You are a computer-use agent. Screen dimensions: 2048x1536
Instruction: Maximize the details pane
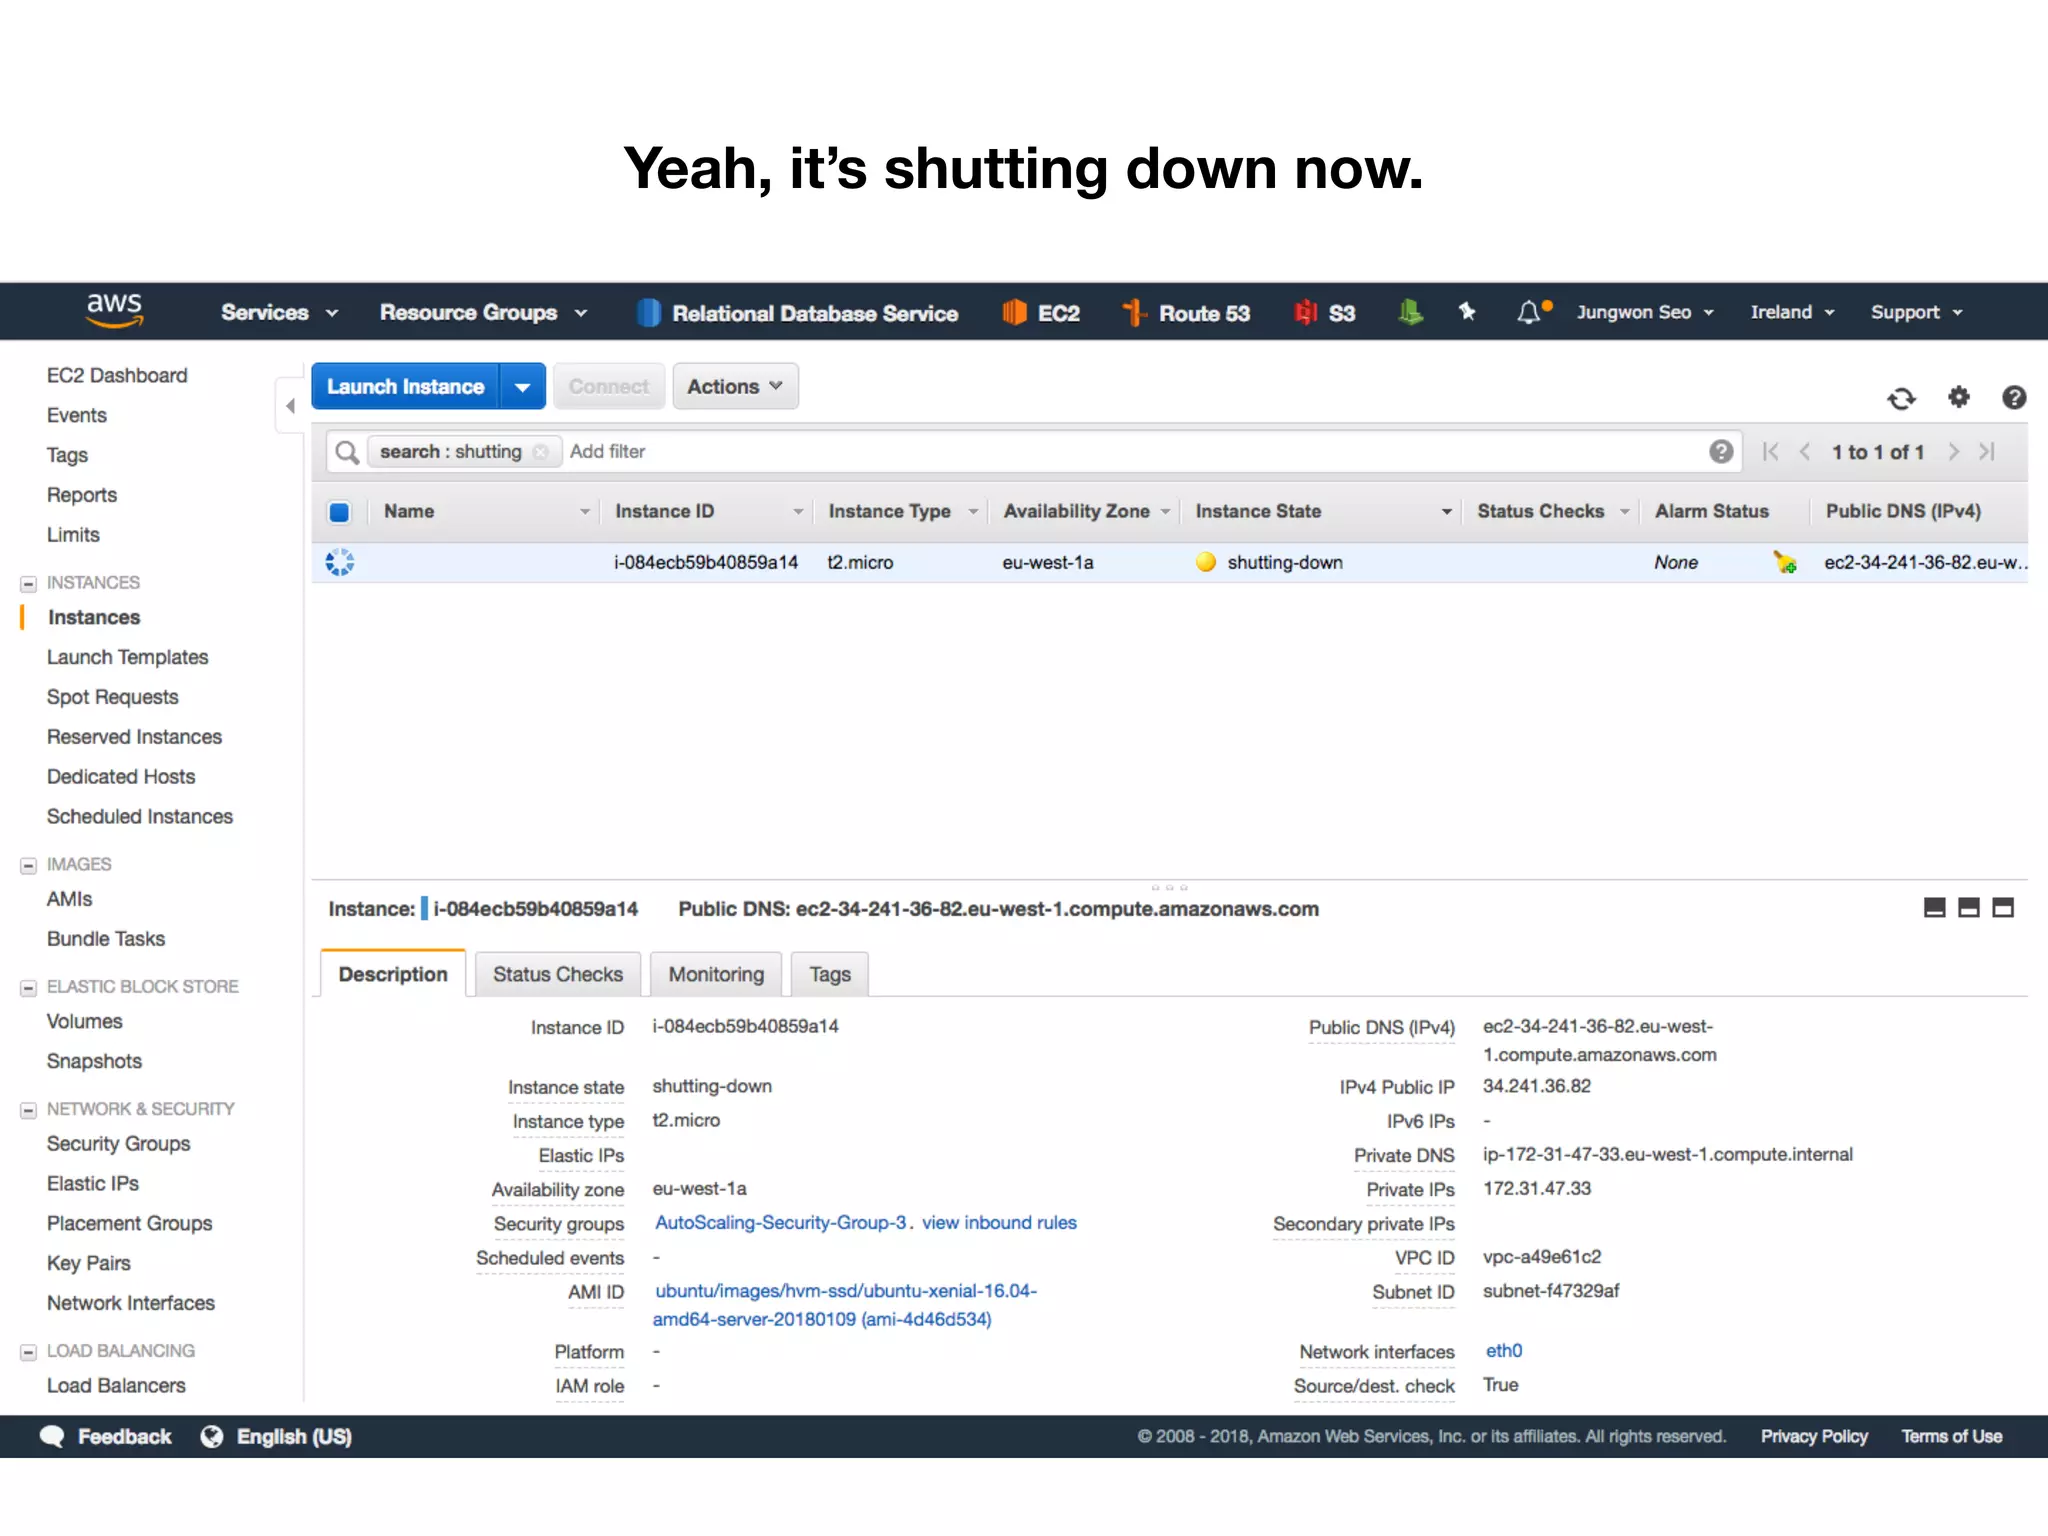coord(2003,908)
